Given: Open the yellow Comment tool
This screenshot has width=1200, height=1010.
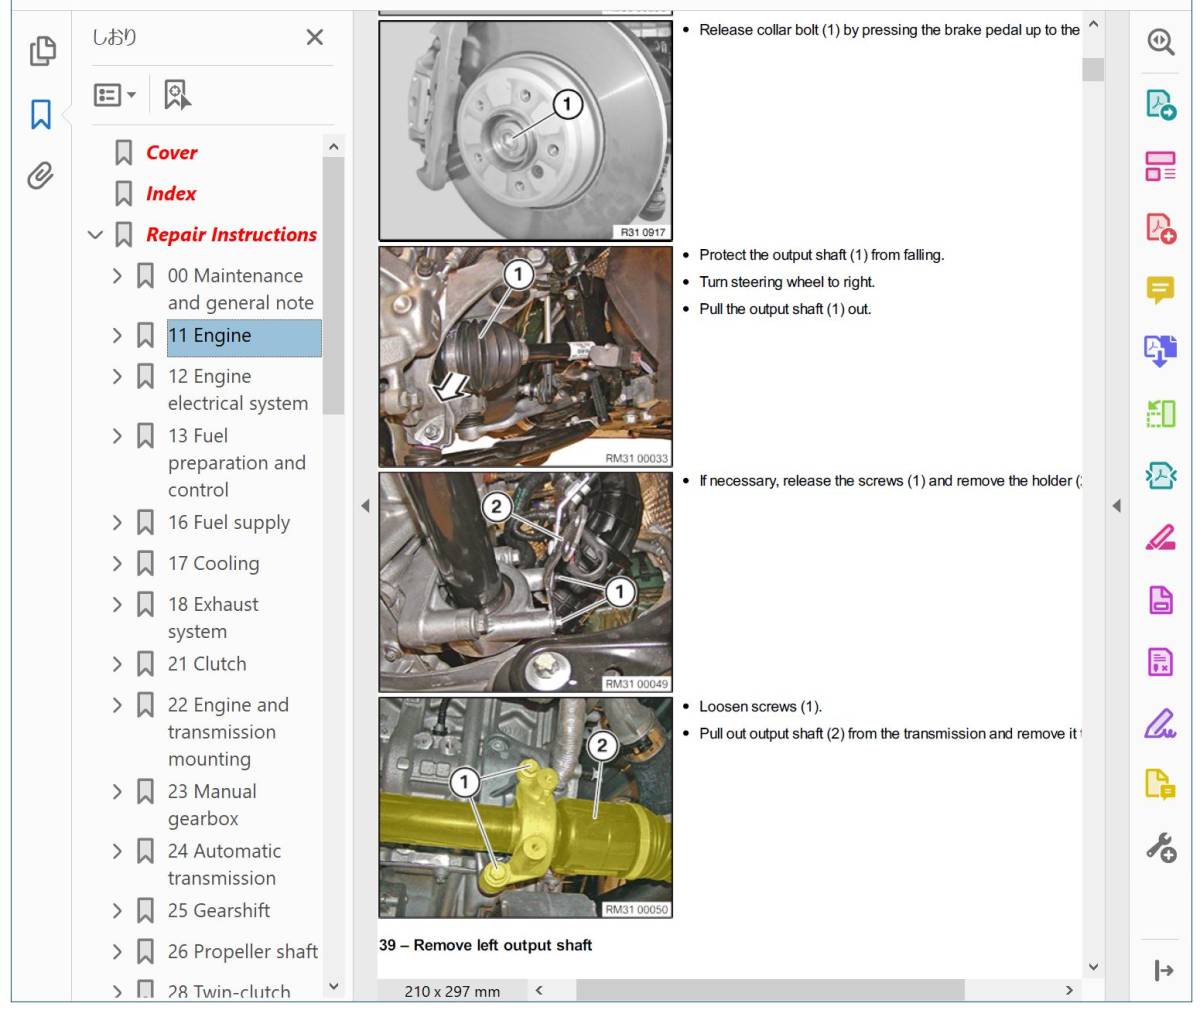Looking at the screenshot, I should pos(1160,290).
